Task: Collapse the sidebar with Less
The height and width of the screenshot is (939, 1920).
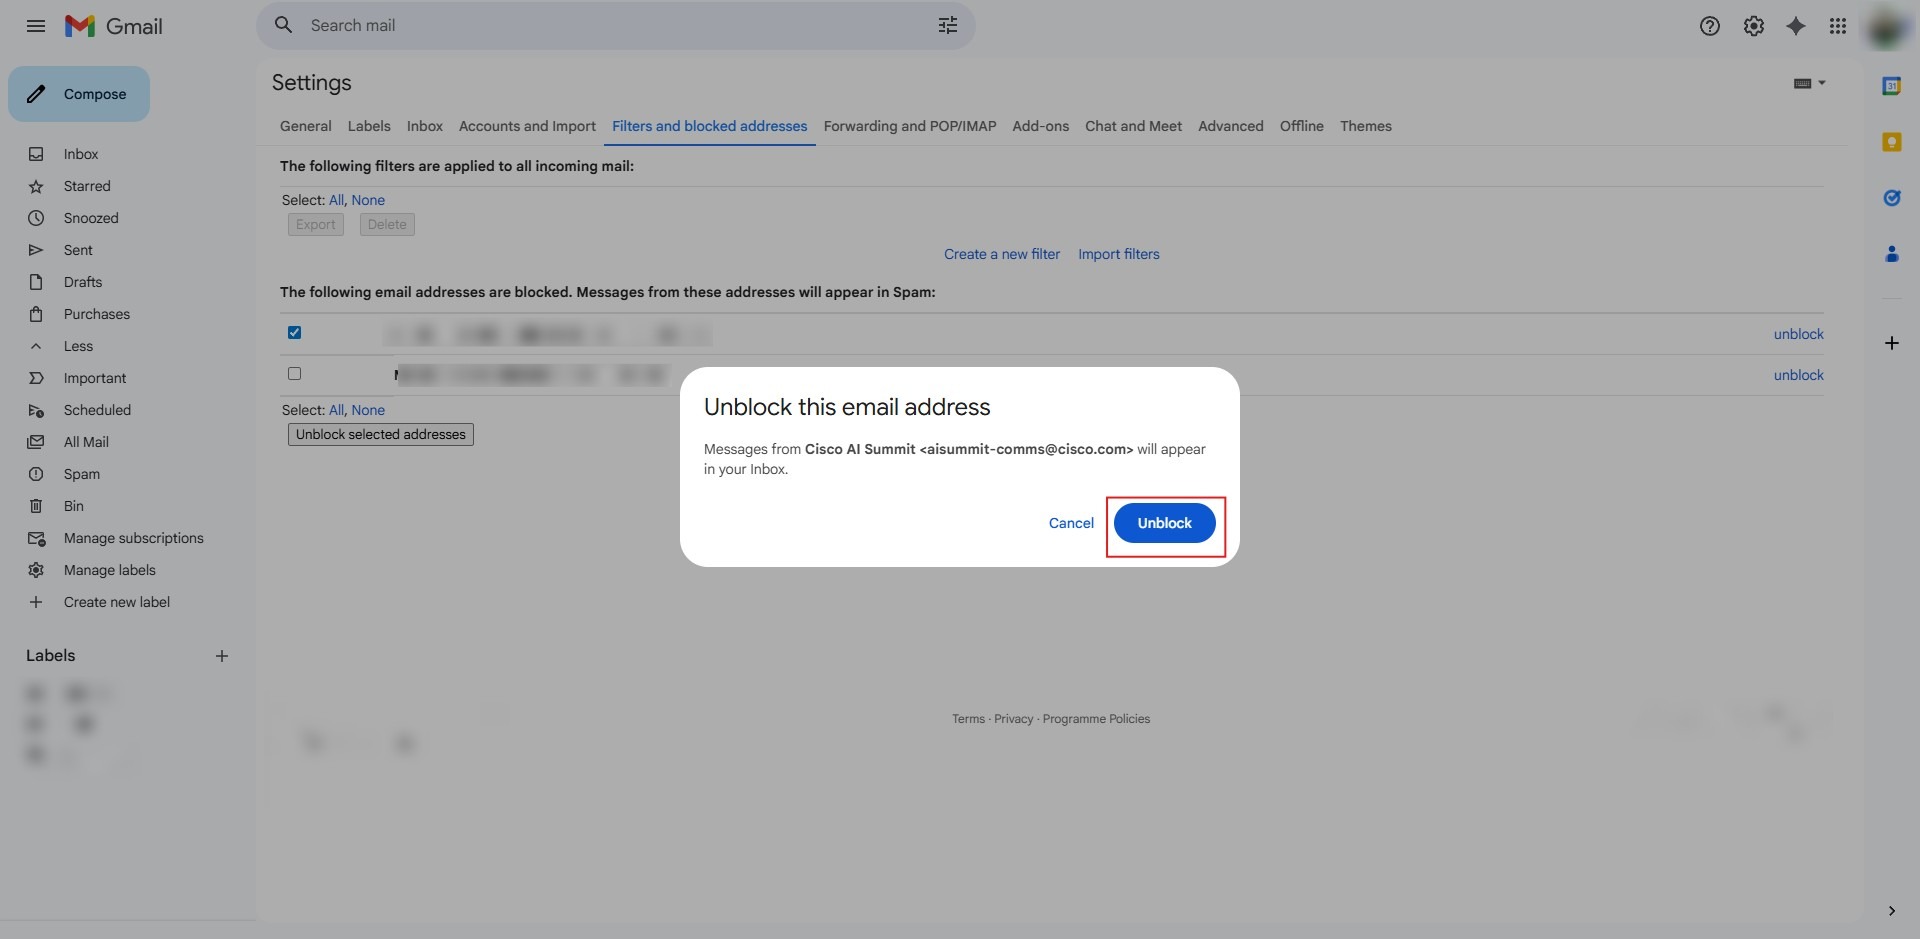Action: click(77, 346)
